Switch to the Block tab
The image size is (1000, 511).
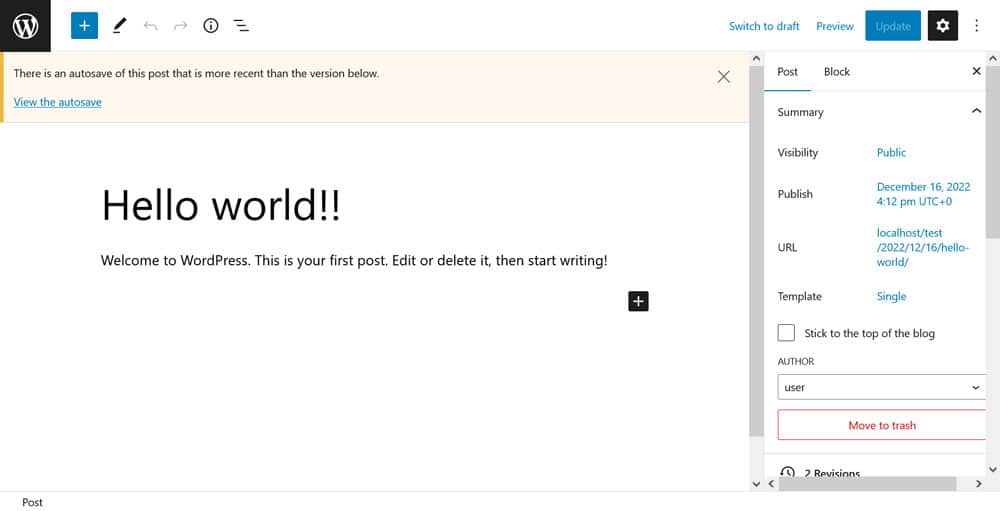point(836,72)
